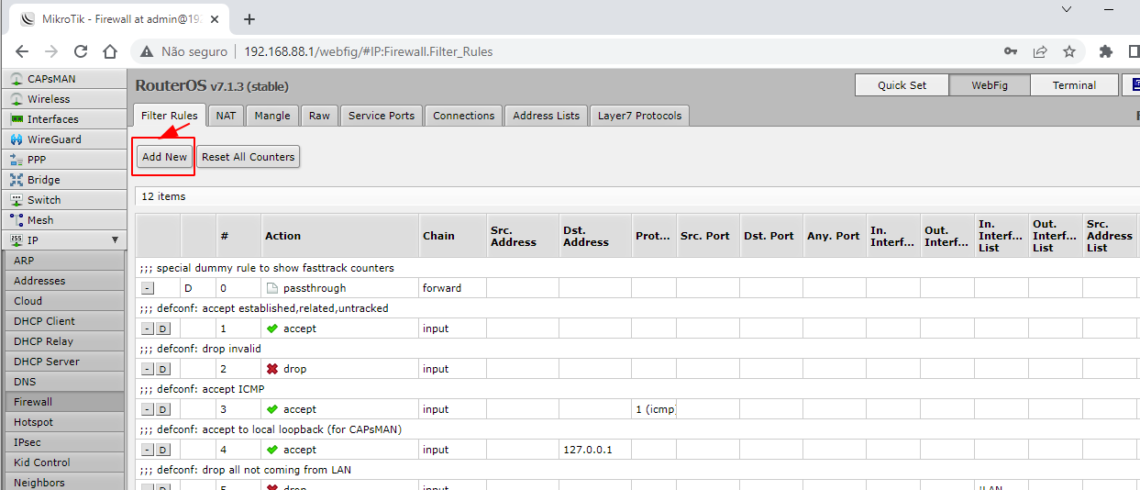Open browser extensions puzzle icon

tap(1107, 52)
